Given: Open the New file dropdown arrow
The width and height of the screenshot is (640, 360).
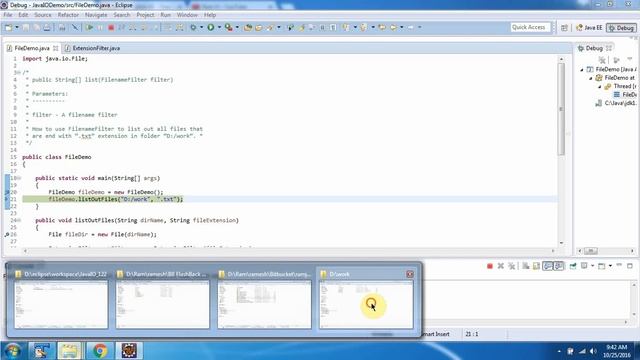Looking at the screenshot, I should coord(17,27).
